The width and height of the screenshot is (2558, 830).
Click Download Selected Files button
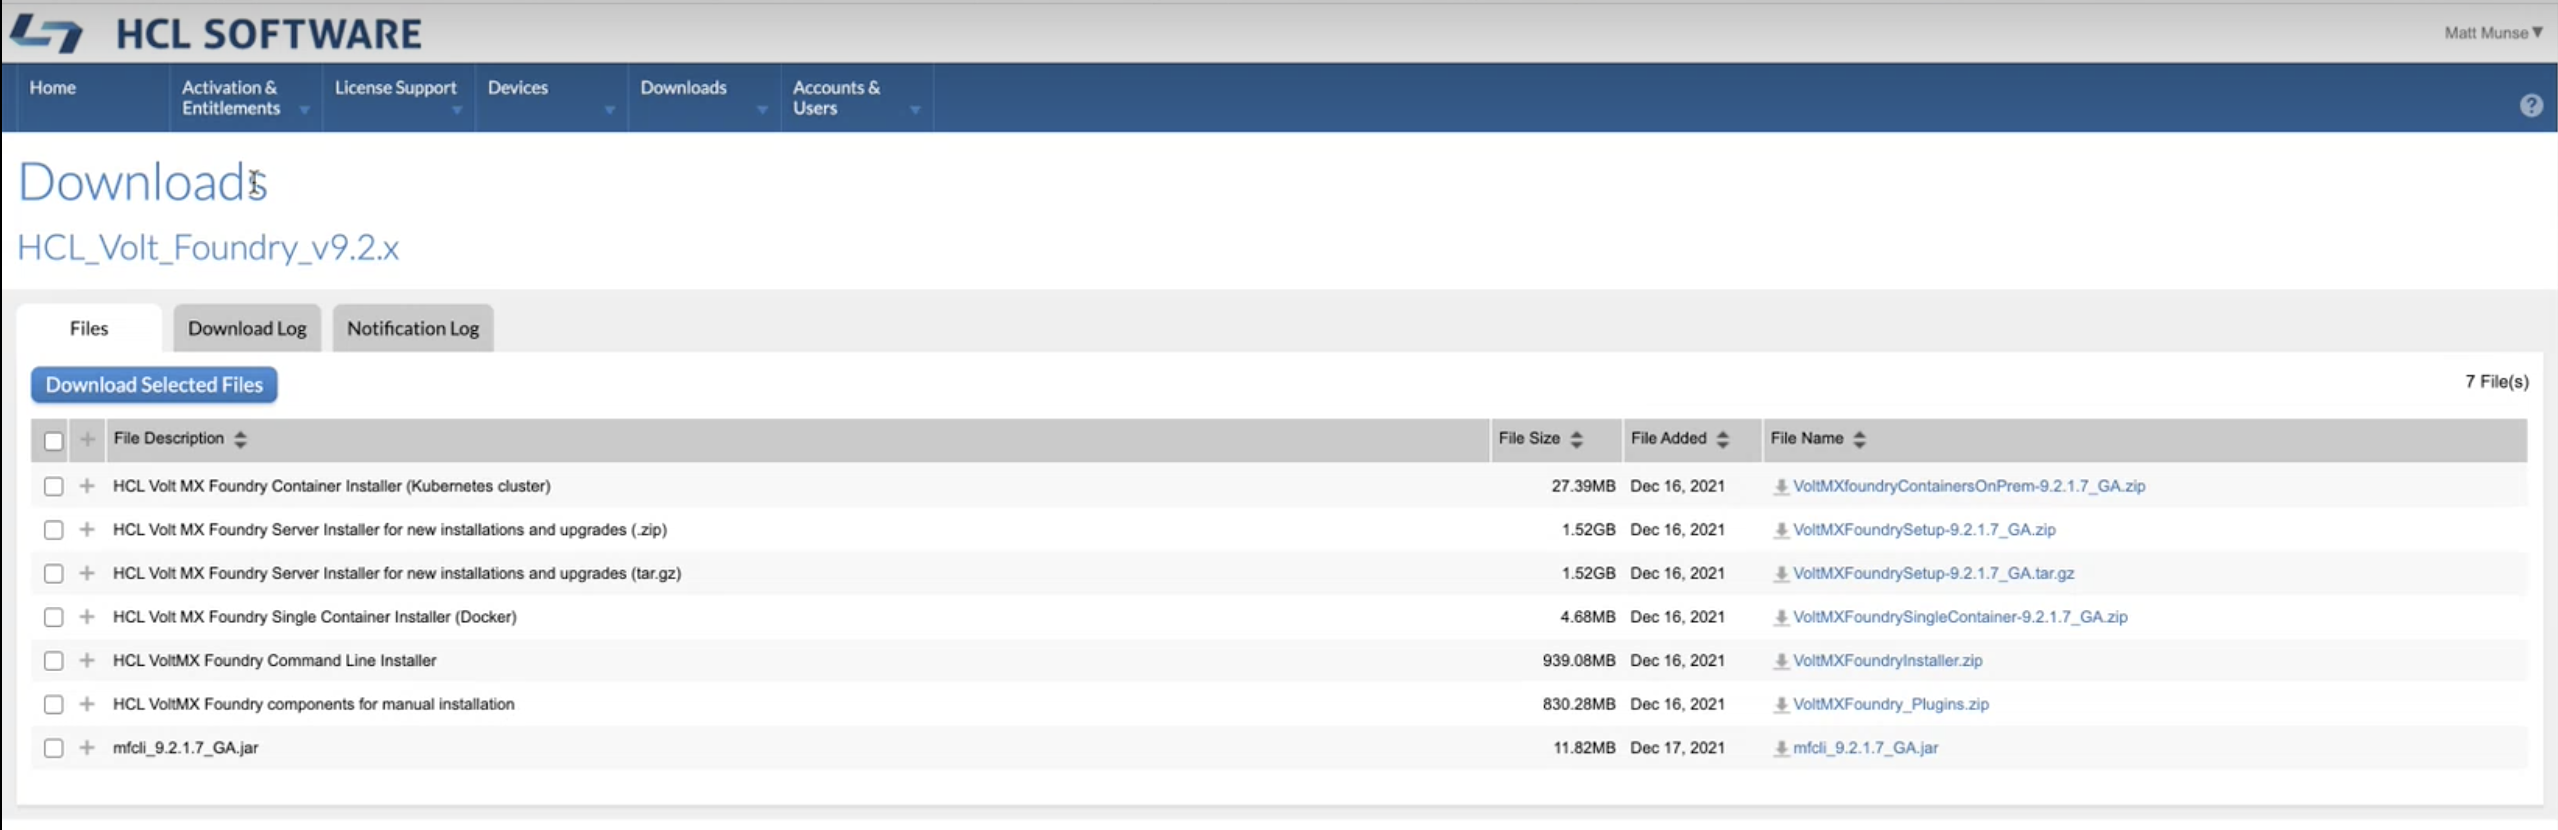pyautogui.click(x=154, y=385)
